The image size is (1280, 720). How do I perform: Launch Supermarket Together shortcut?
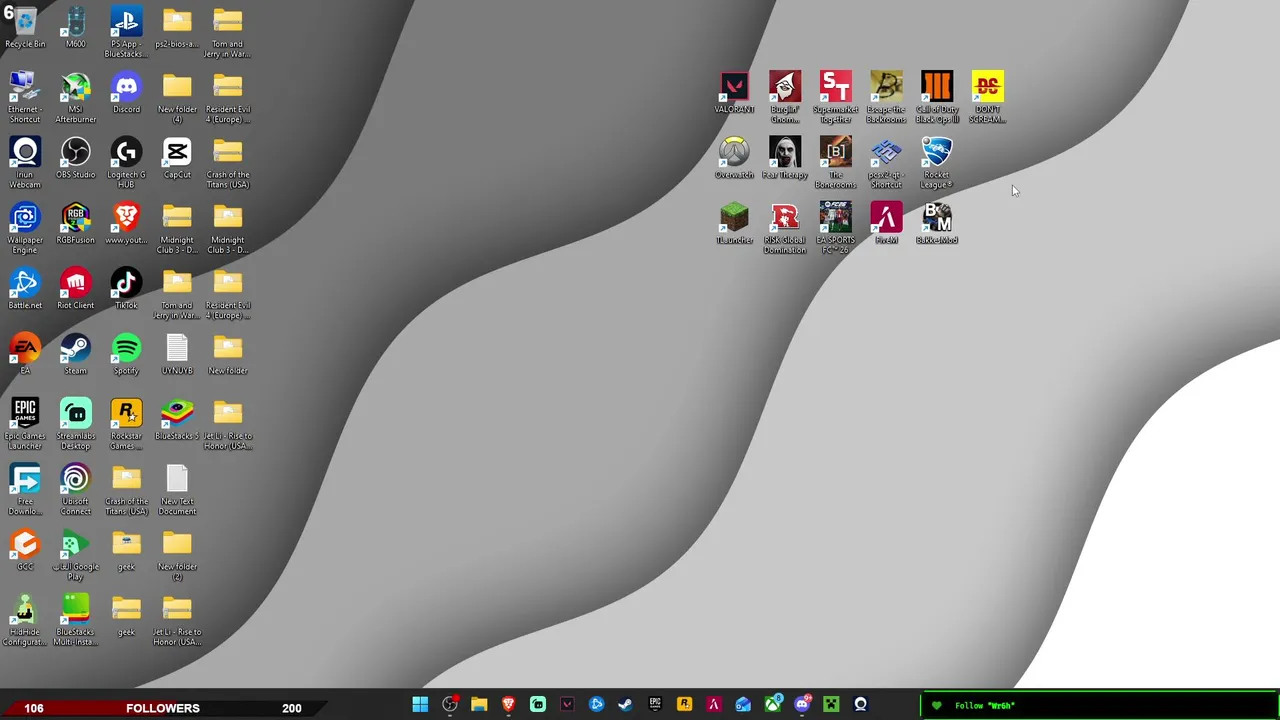(x=836, y=97)
